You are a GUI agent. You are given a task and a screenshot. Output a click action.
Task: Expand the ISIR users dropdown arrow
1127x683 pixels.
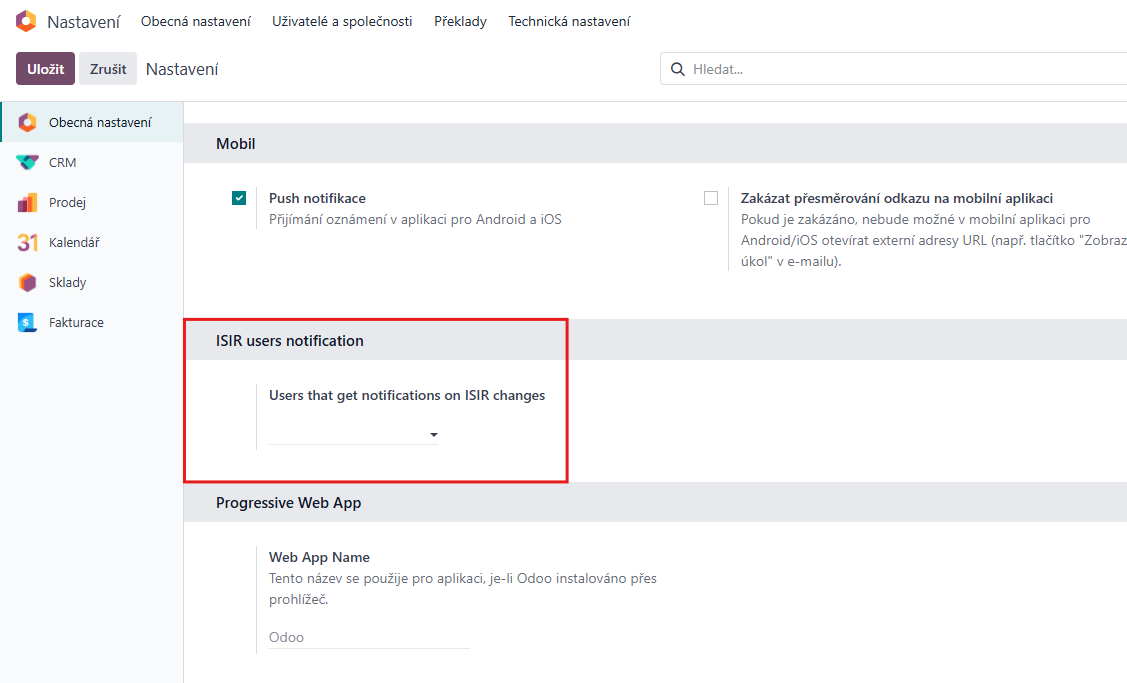[x=433, y=435]
